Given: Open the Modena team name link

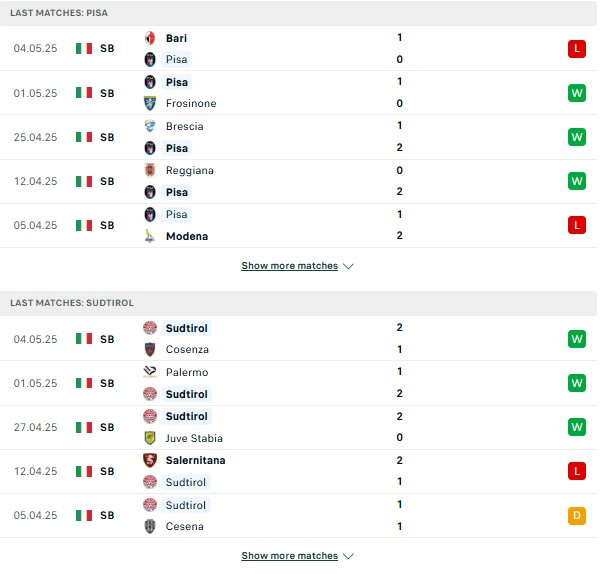Looking at the screenshot, I should (187, 236).
